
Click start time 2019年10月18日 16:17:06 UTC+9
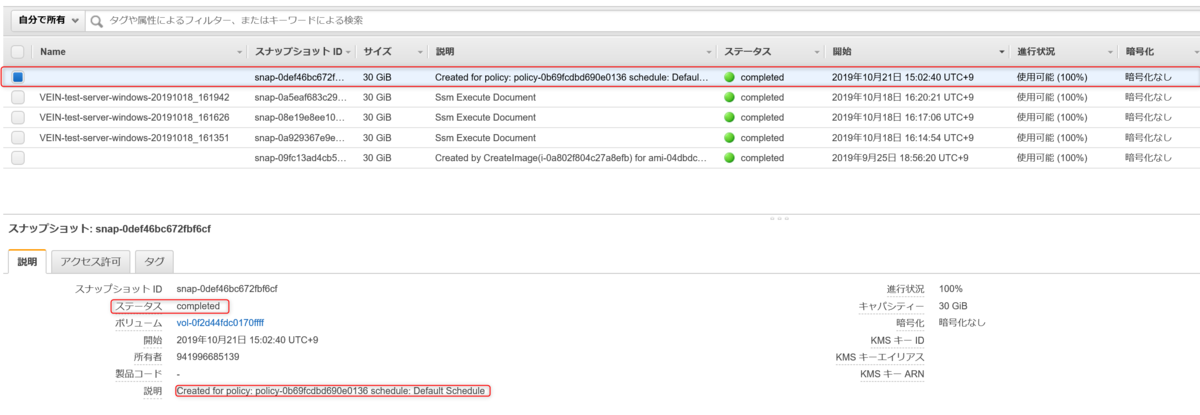[902, 117]
